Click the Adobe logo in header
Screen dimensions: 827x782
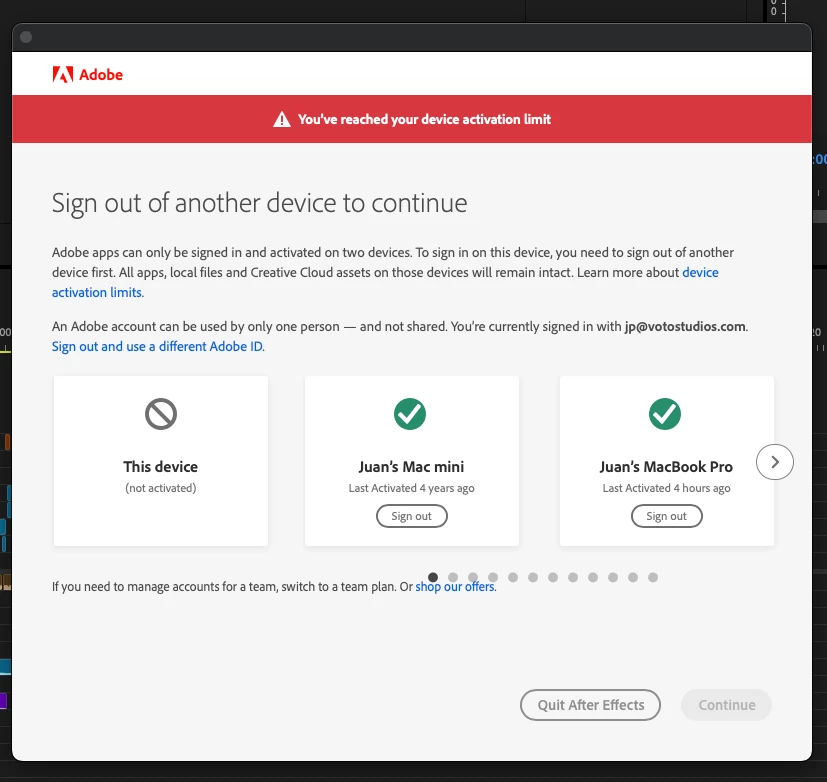tap(88, 74)
